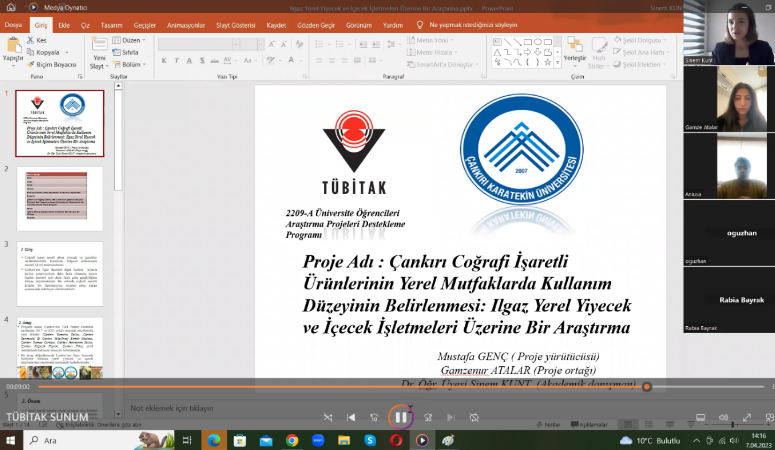This screenshot has width=775, height=450.
Task: Click clear formatting icon
Action: 299,45
